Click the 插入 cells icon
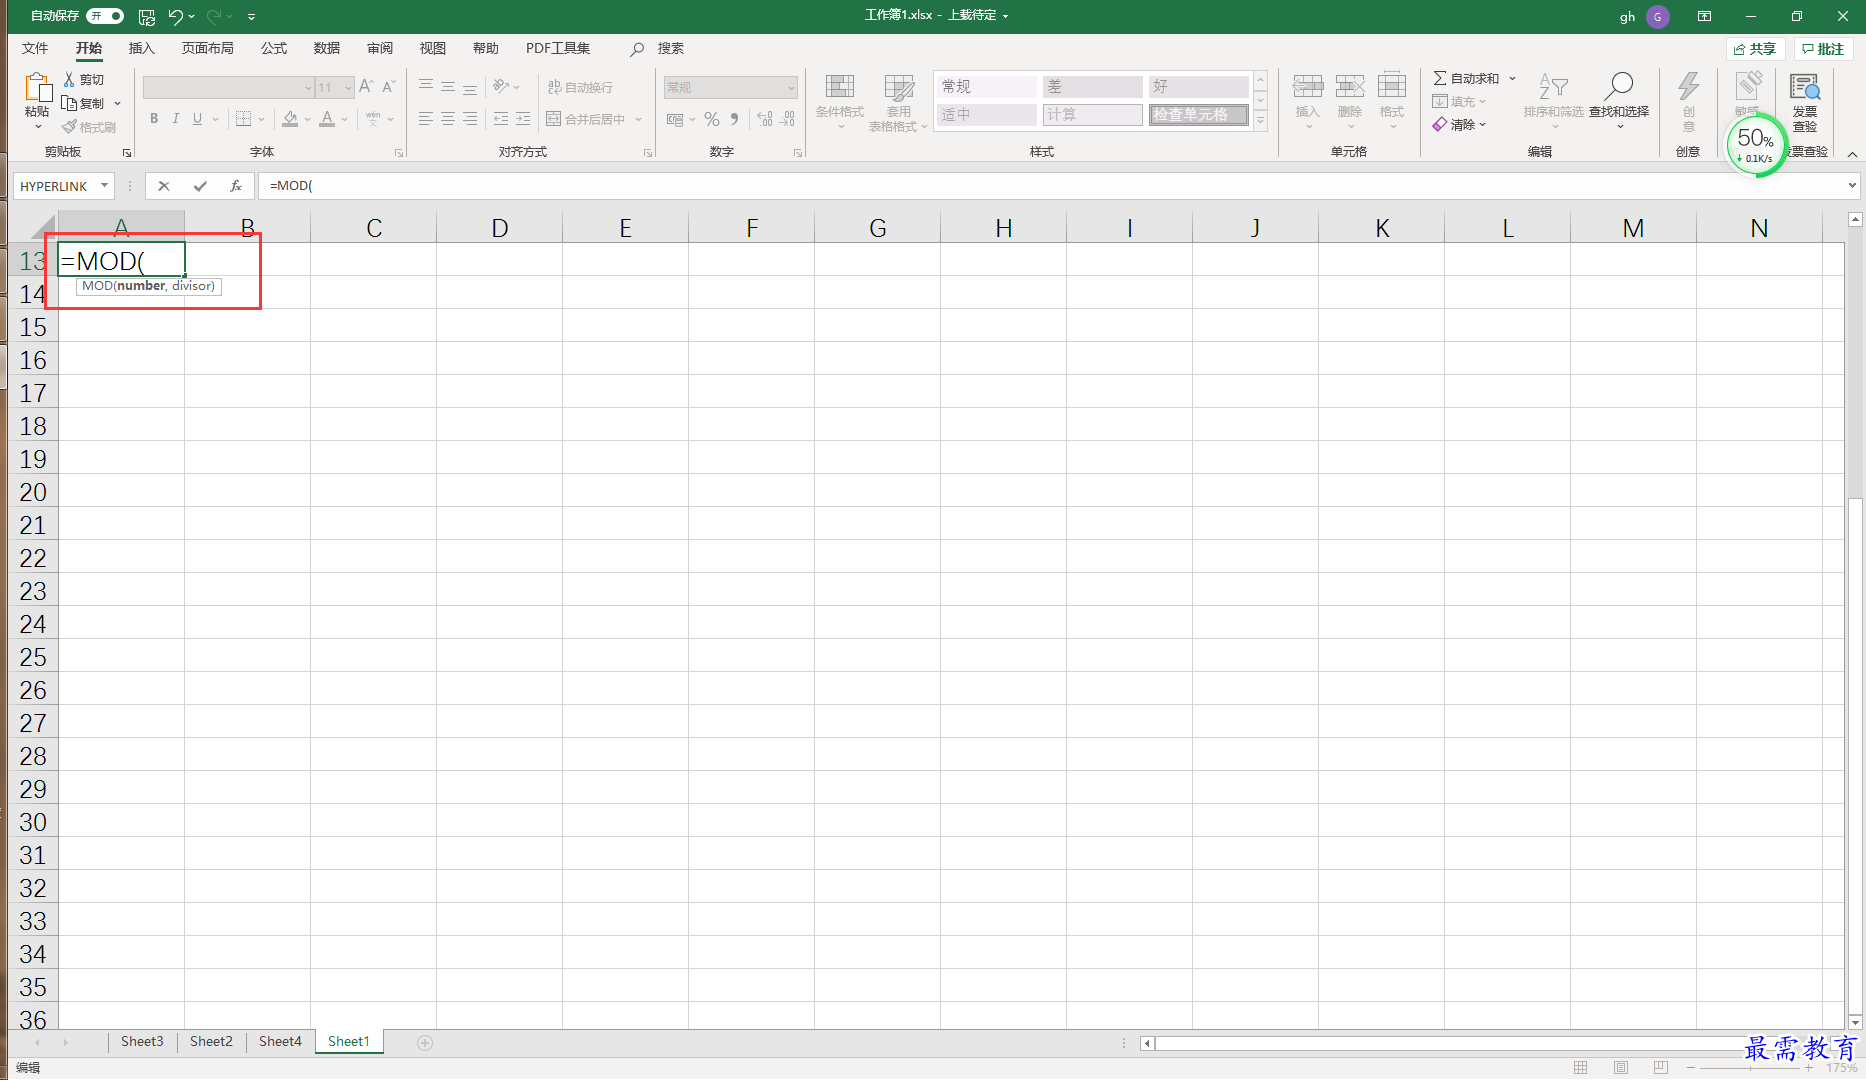1866x1080 pixels. click(1308, 87)
